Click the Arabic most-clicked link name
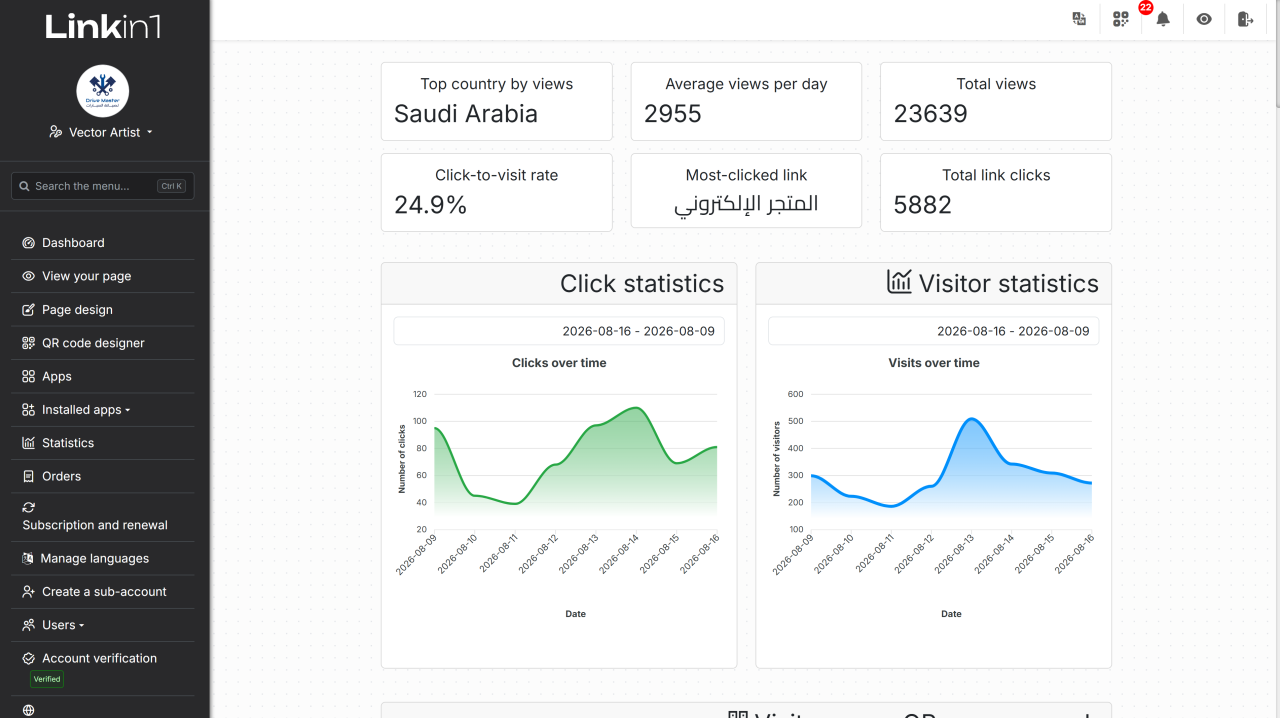Image resolution: width=1280 pixels, height=718 pixels. tap(746, 205)
